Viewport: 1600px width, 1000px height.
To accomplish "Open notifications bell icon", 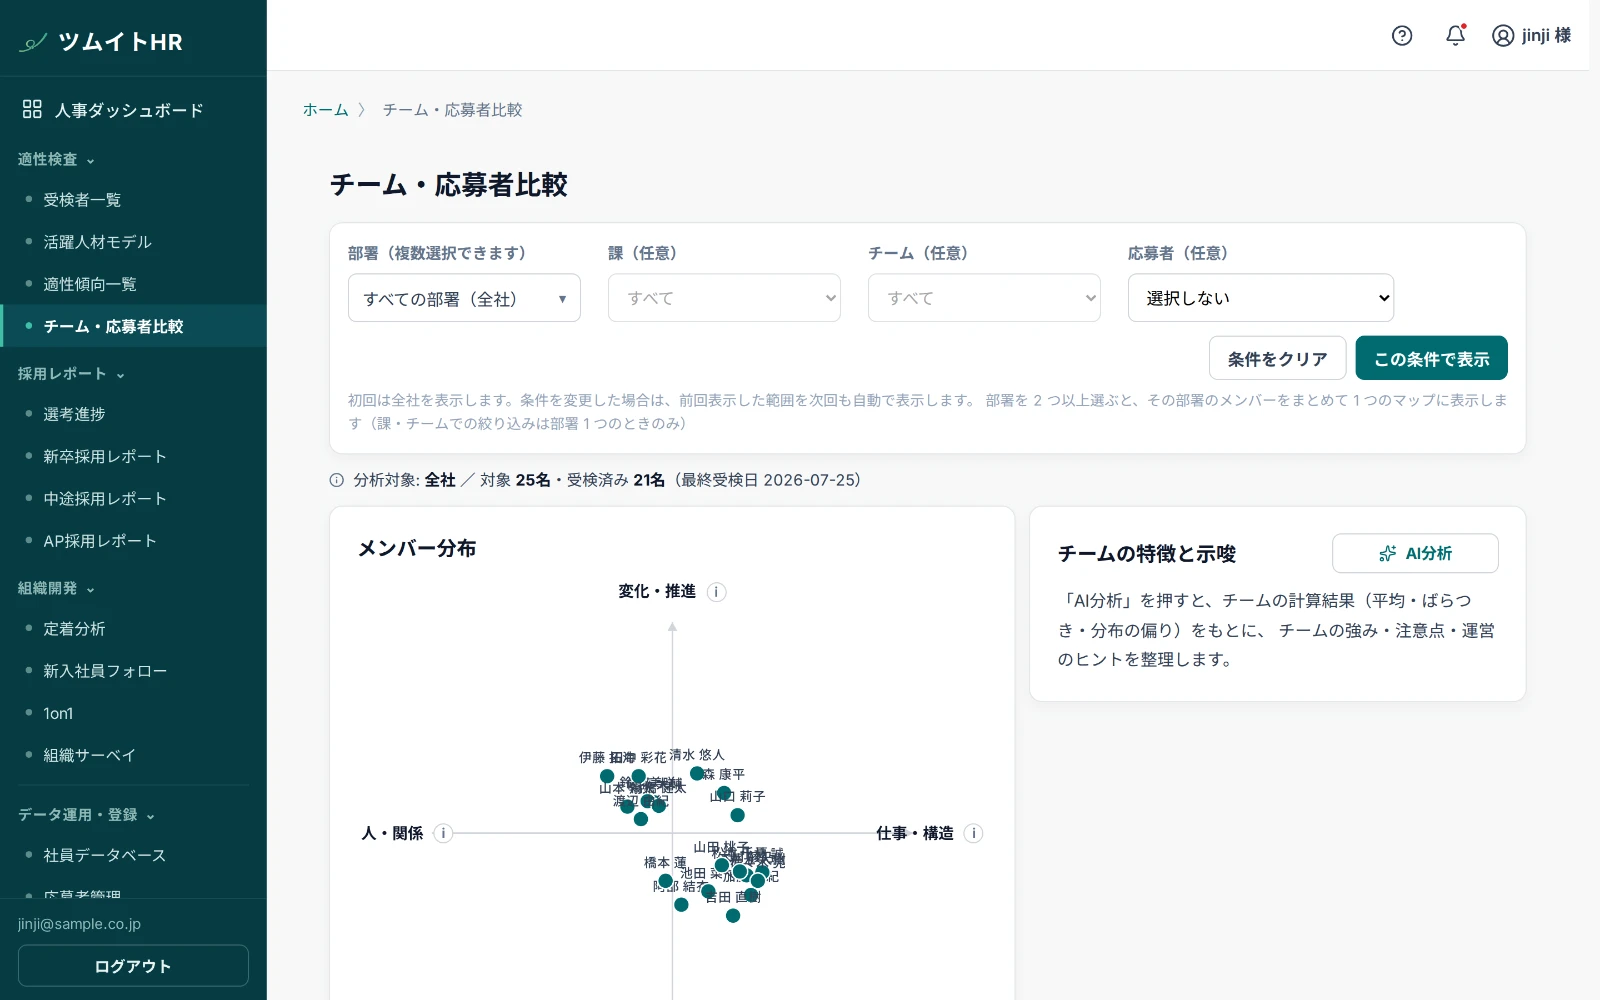I will tap(1456, 36).
